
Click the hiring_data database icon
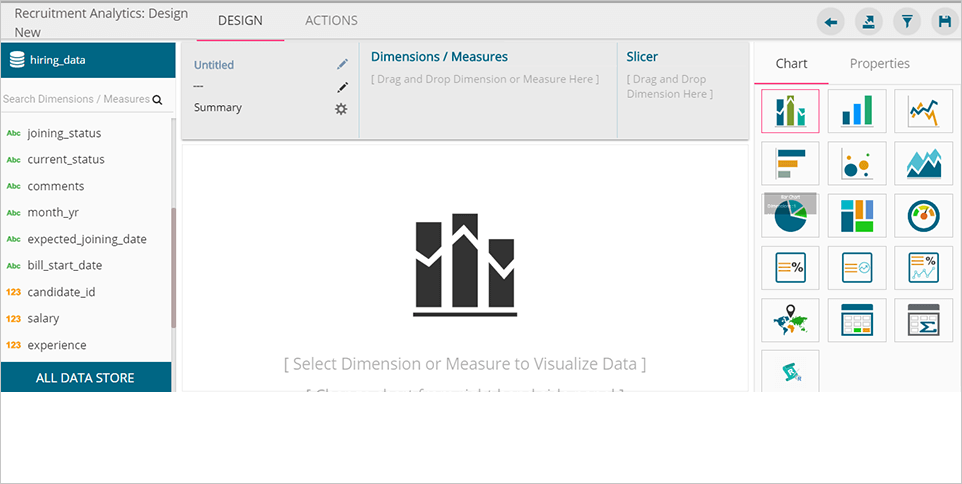tap(17, 60)
